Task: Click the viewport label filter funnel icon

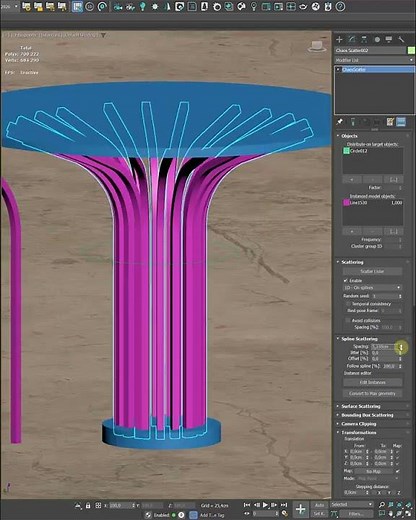Action: click(x=104, y=35)
